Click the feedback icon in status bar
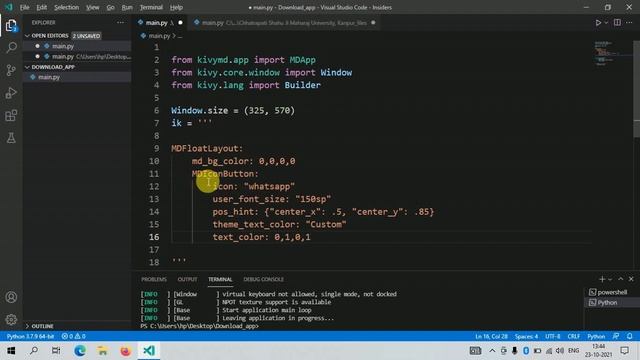This screenshot has width=640, height=360. 616,336
